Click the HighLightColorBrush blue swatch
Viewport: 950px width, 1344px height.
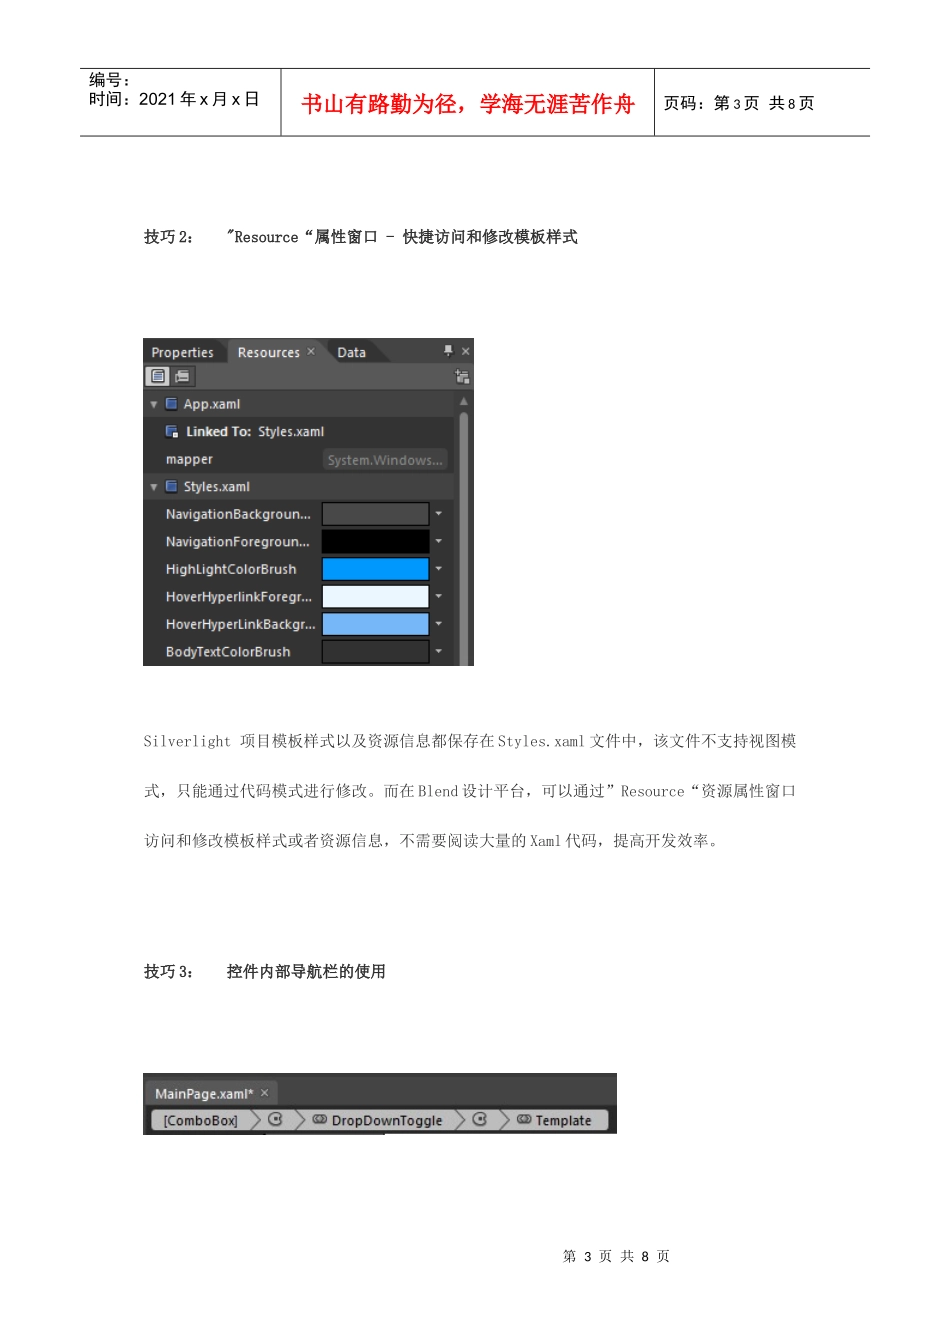click(x=375, y=569)
